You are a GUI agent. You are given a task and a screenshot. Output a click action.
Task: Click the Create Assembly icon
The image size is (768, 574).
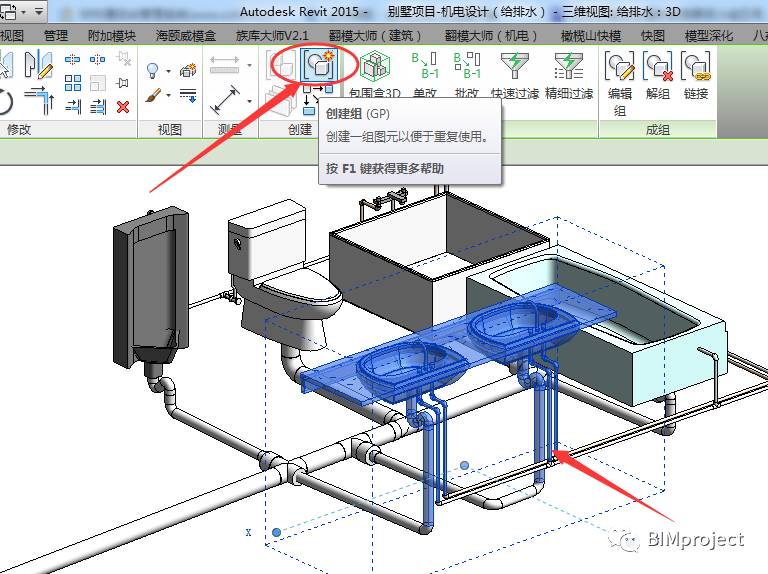coord(281,65)
